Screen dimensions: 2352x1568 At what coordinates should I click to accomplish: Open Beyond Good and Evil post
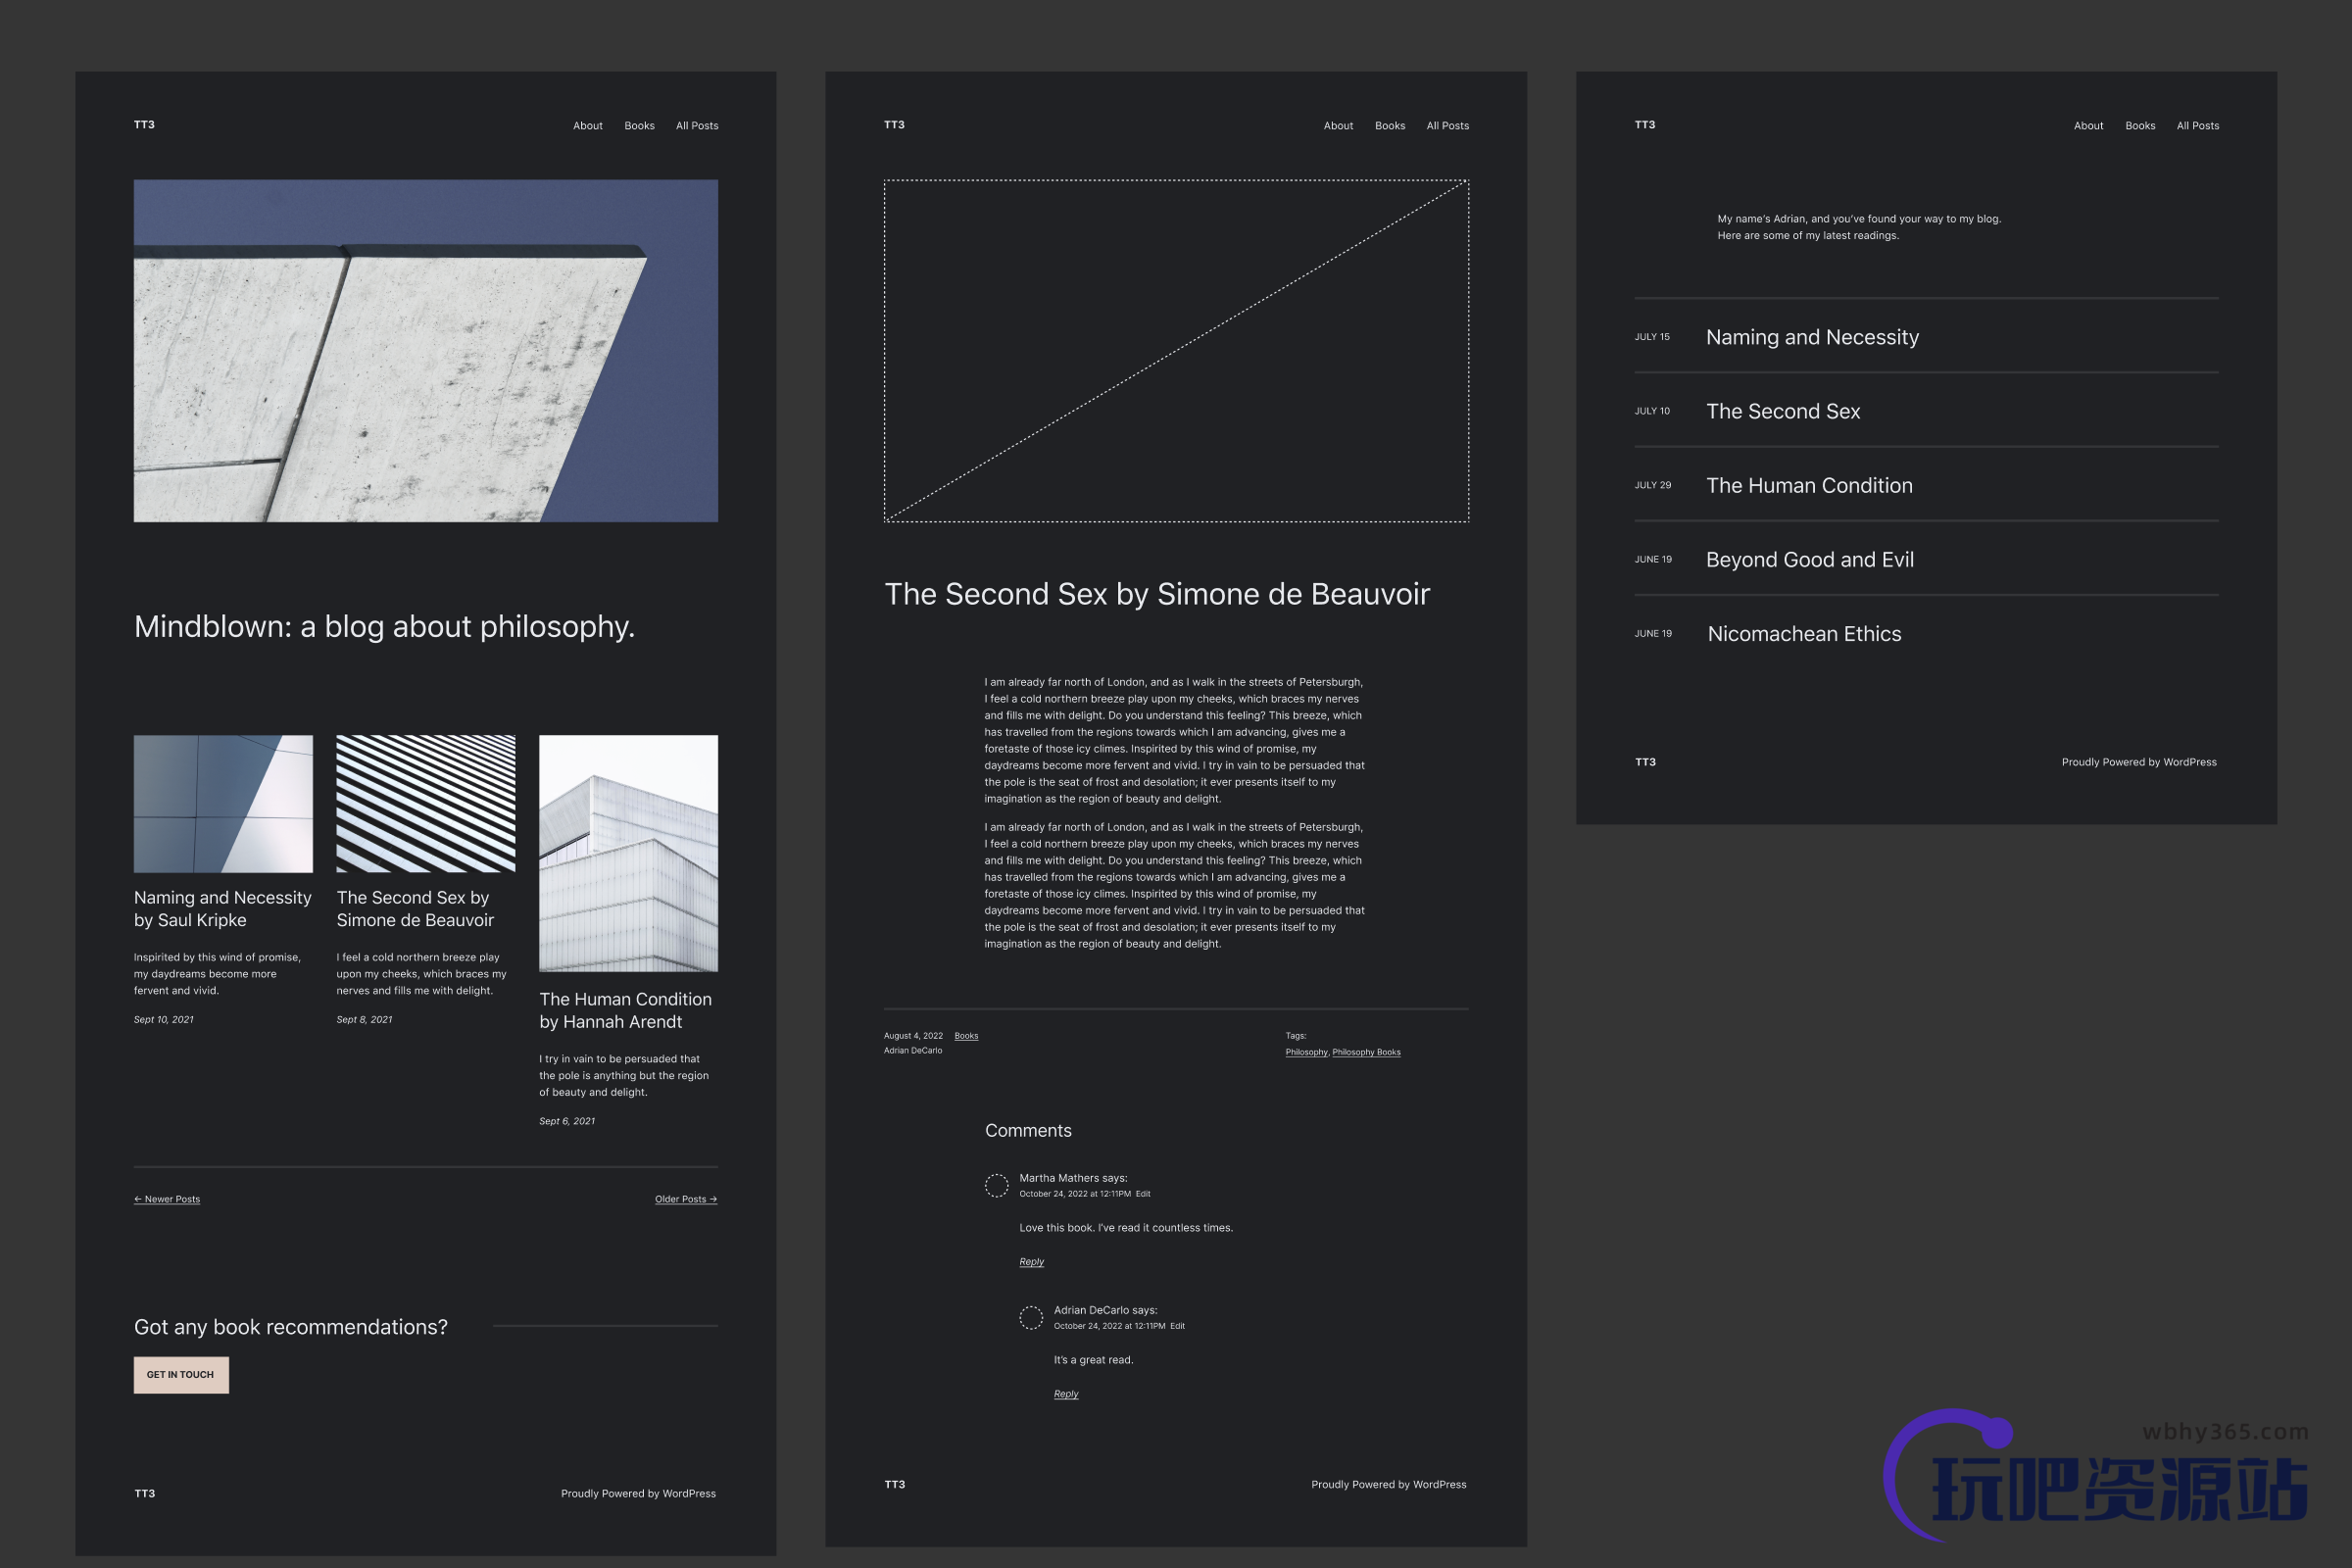[x=1809, y=560]
